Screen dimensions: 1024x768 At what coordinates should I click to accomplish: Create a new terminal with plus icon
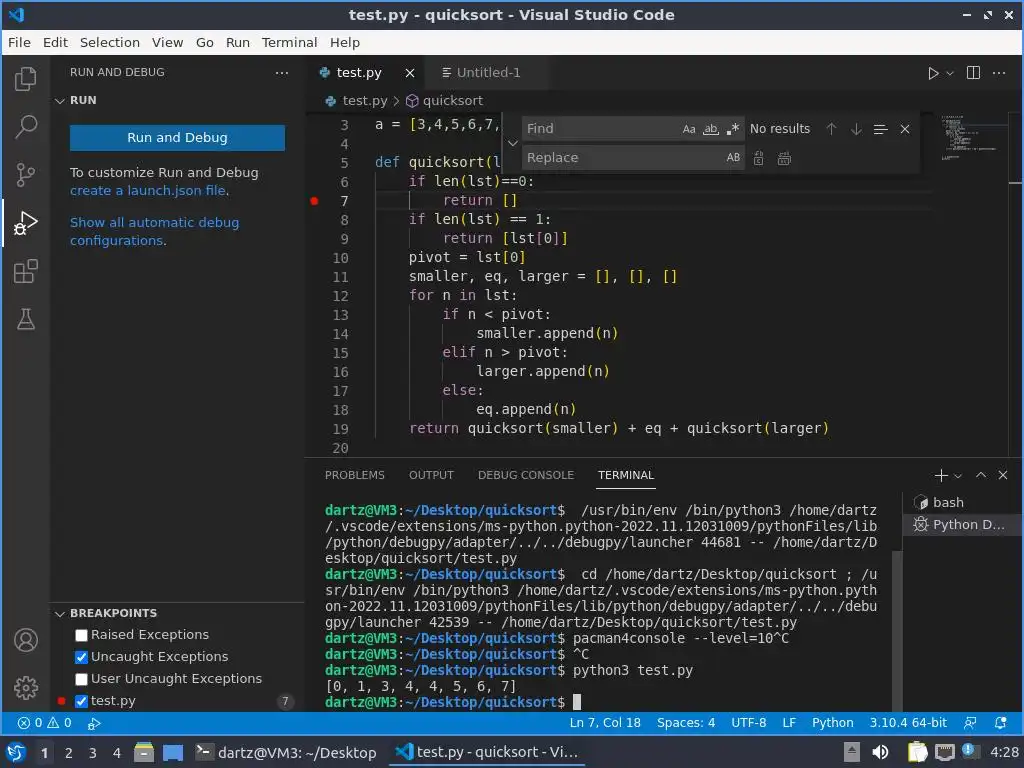(941, 475)
